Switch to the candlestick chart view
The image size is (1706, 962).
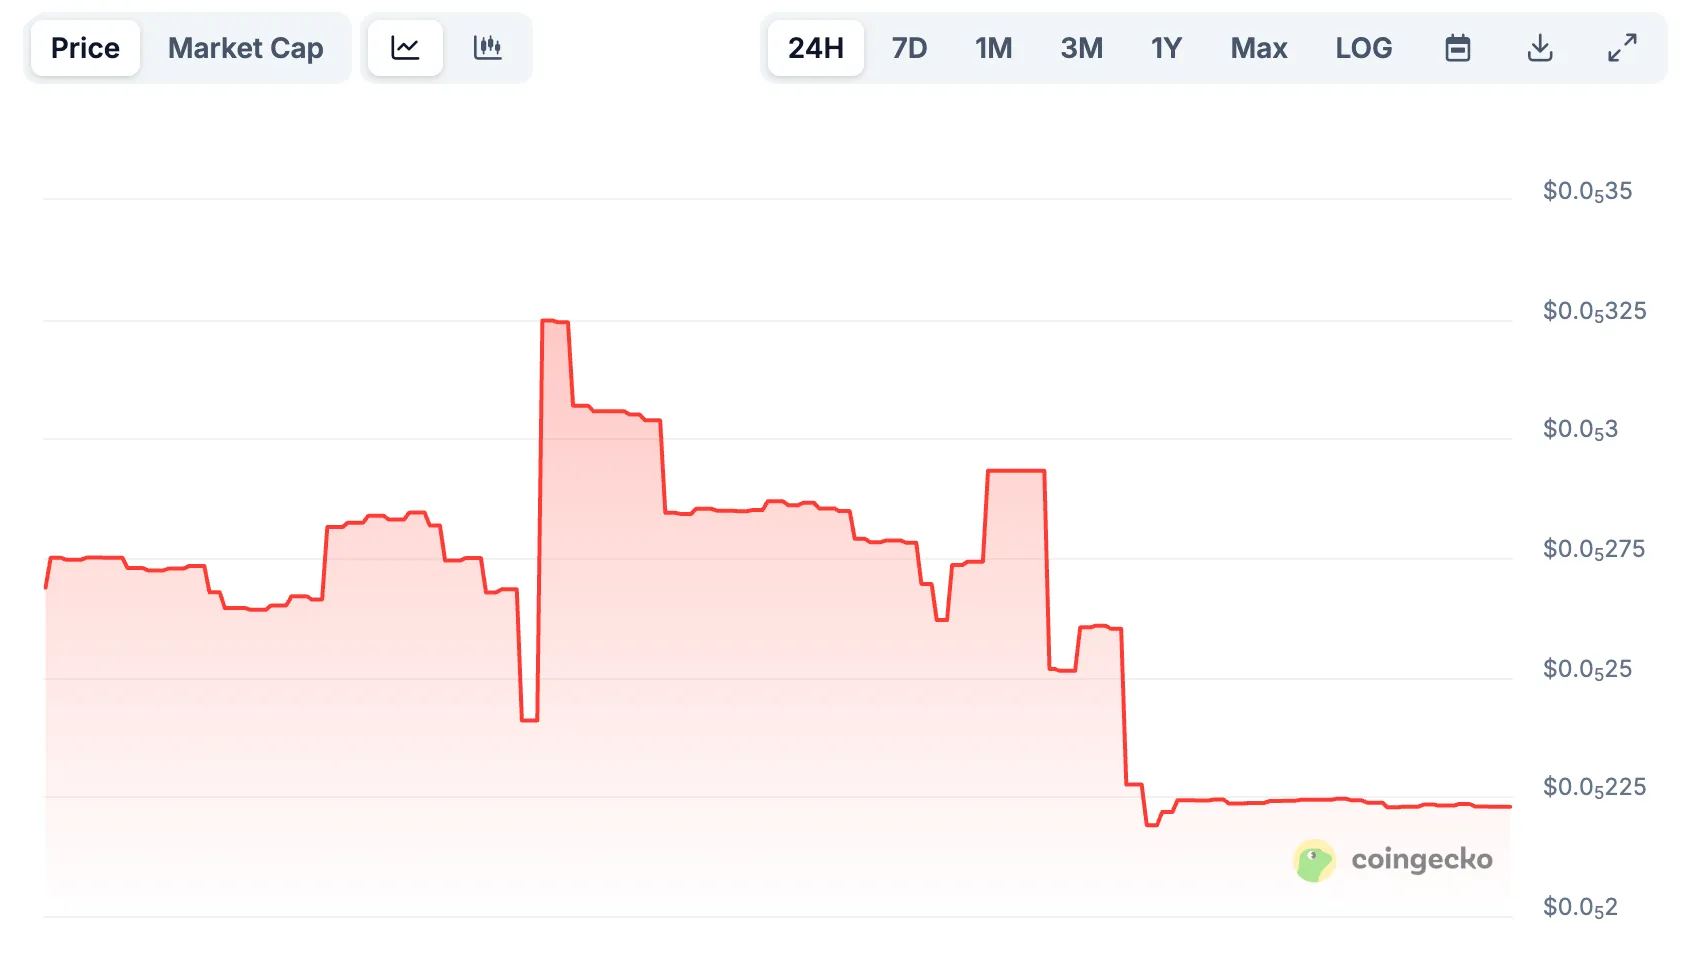(489, 47)
